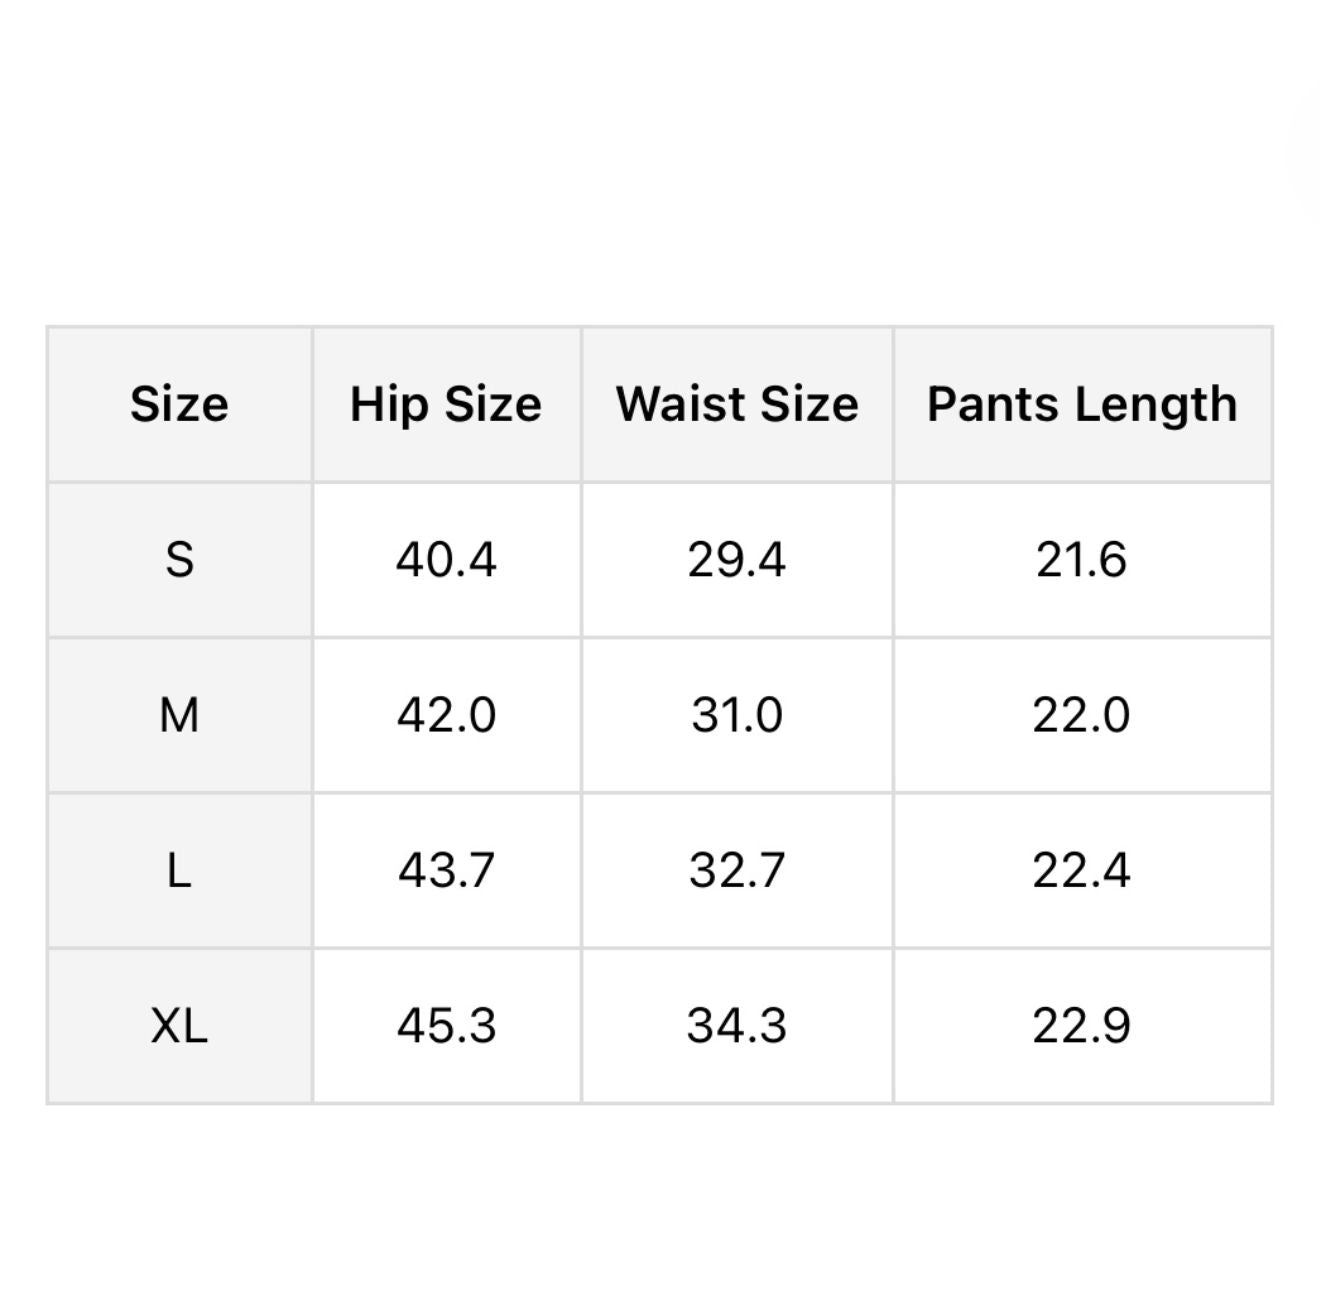Select the 42.0 hip size value
1320x1312 pixels.
446,715
